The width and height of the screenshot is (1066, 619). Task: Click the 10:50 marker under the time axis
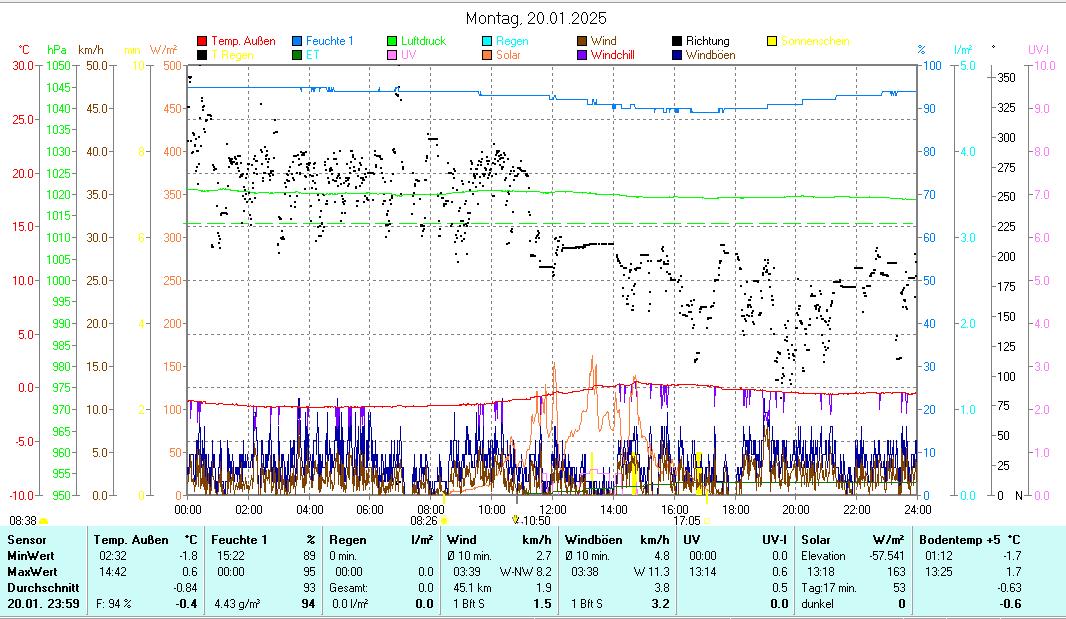coord(532,520)
